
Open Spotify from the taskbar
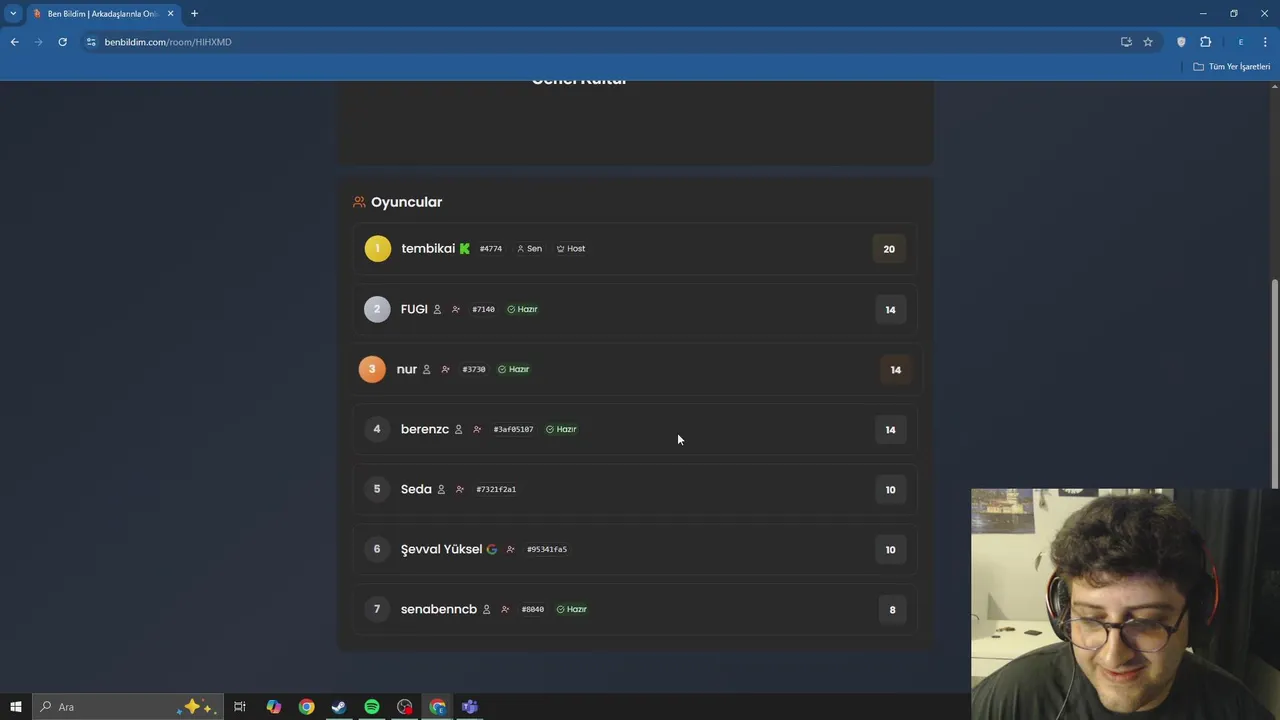point(372,707)
